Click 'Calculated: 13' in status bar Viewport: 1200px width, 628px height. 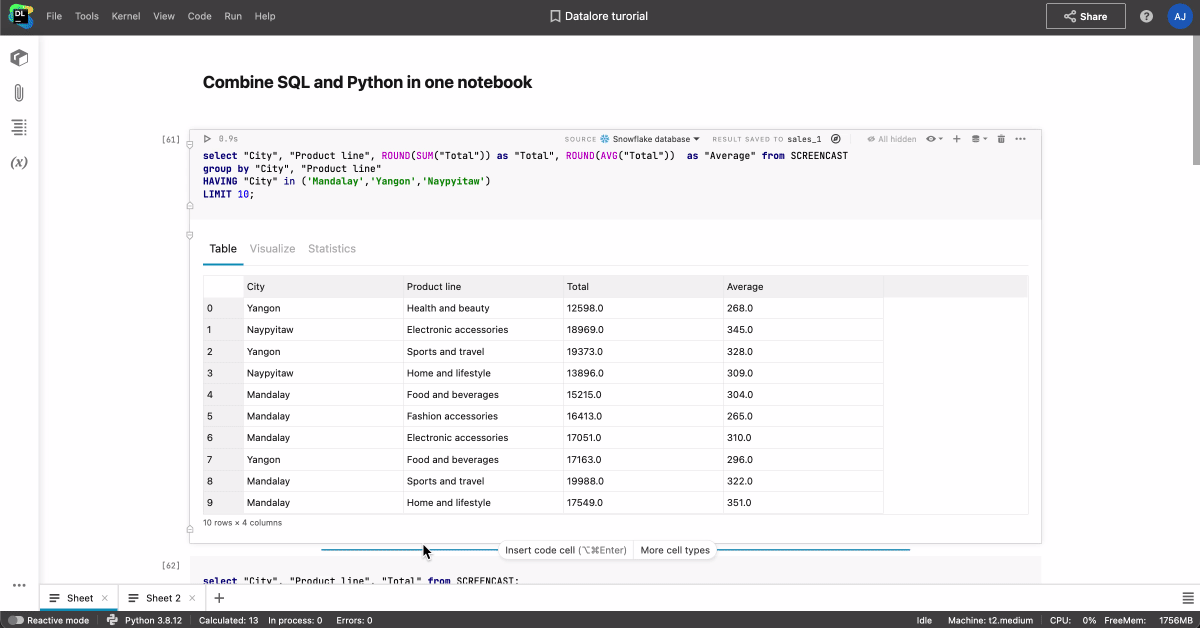pos(229,620)
